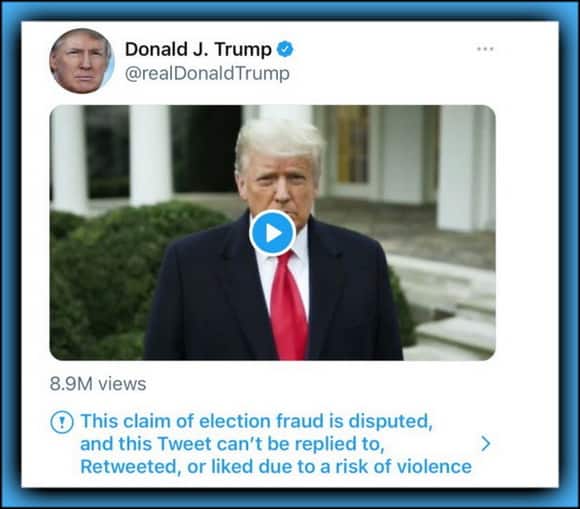Open the three-dot more options menu
Screen dimensions: 580x509
coord(485,49)
